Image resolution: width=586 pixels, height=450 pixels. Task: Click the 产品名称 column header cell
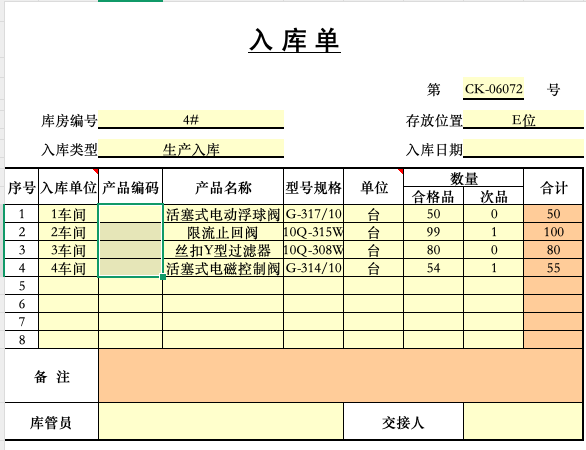(223, 187)
